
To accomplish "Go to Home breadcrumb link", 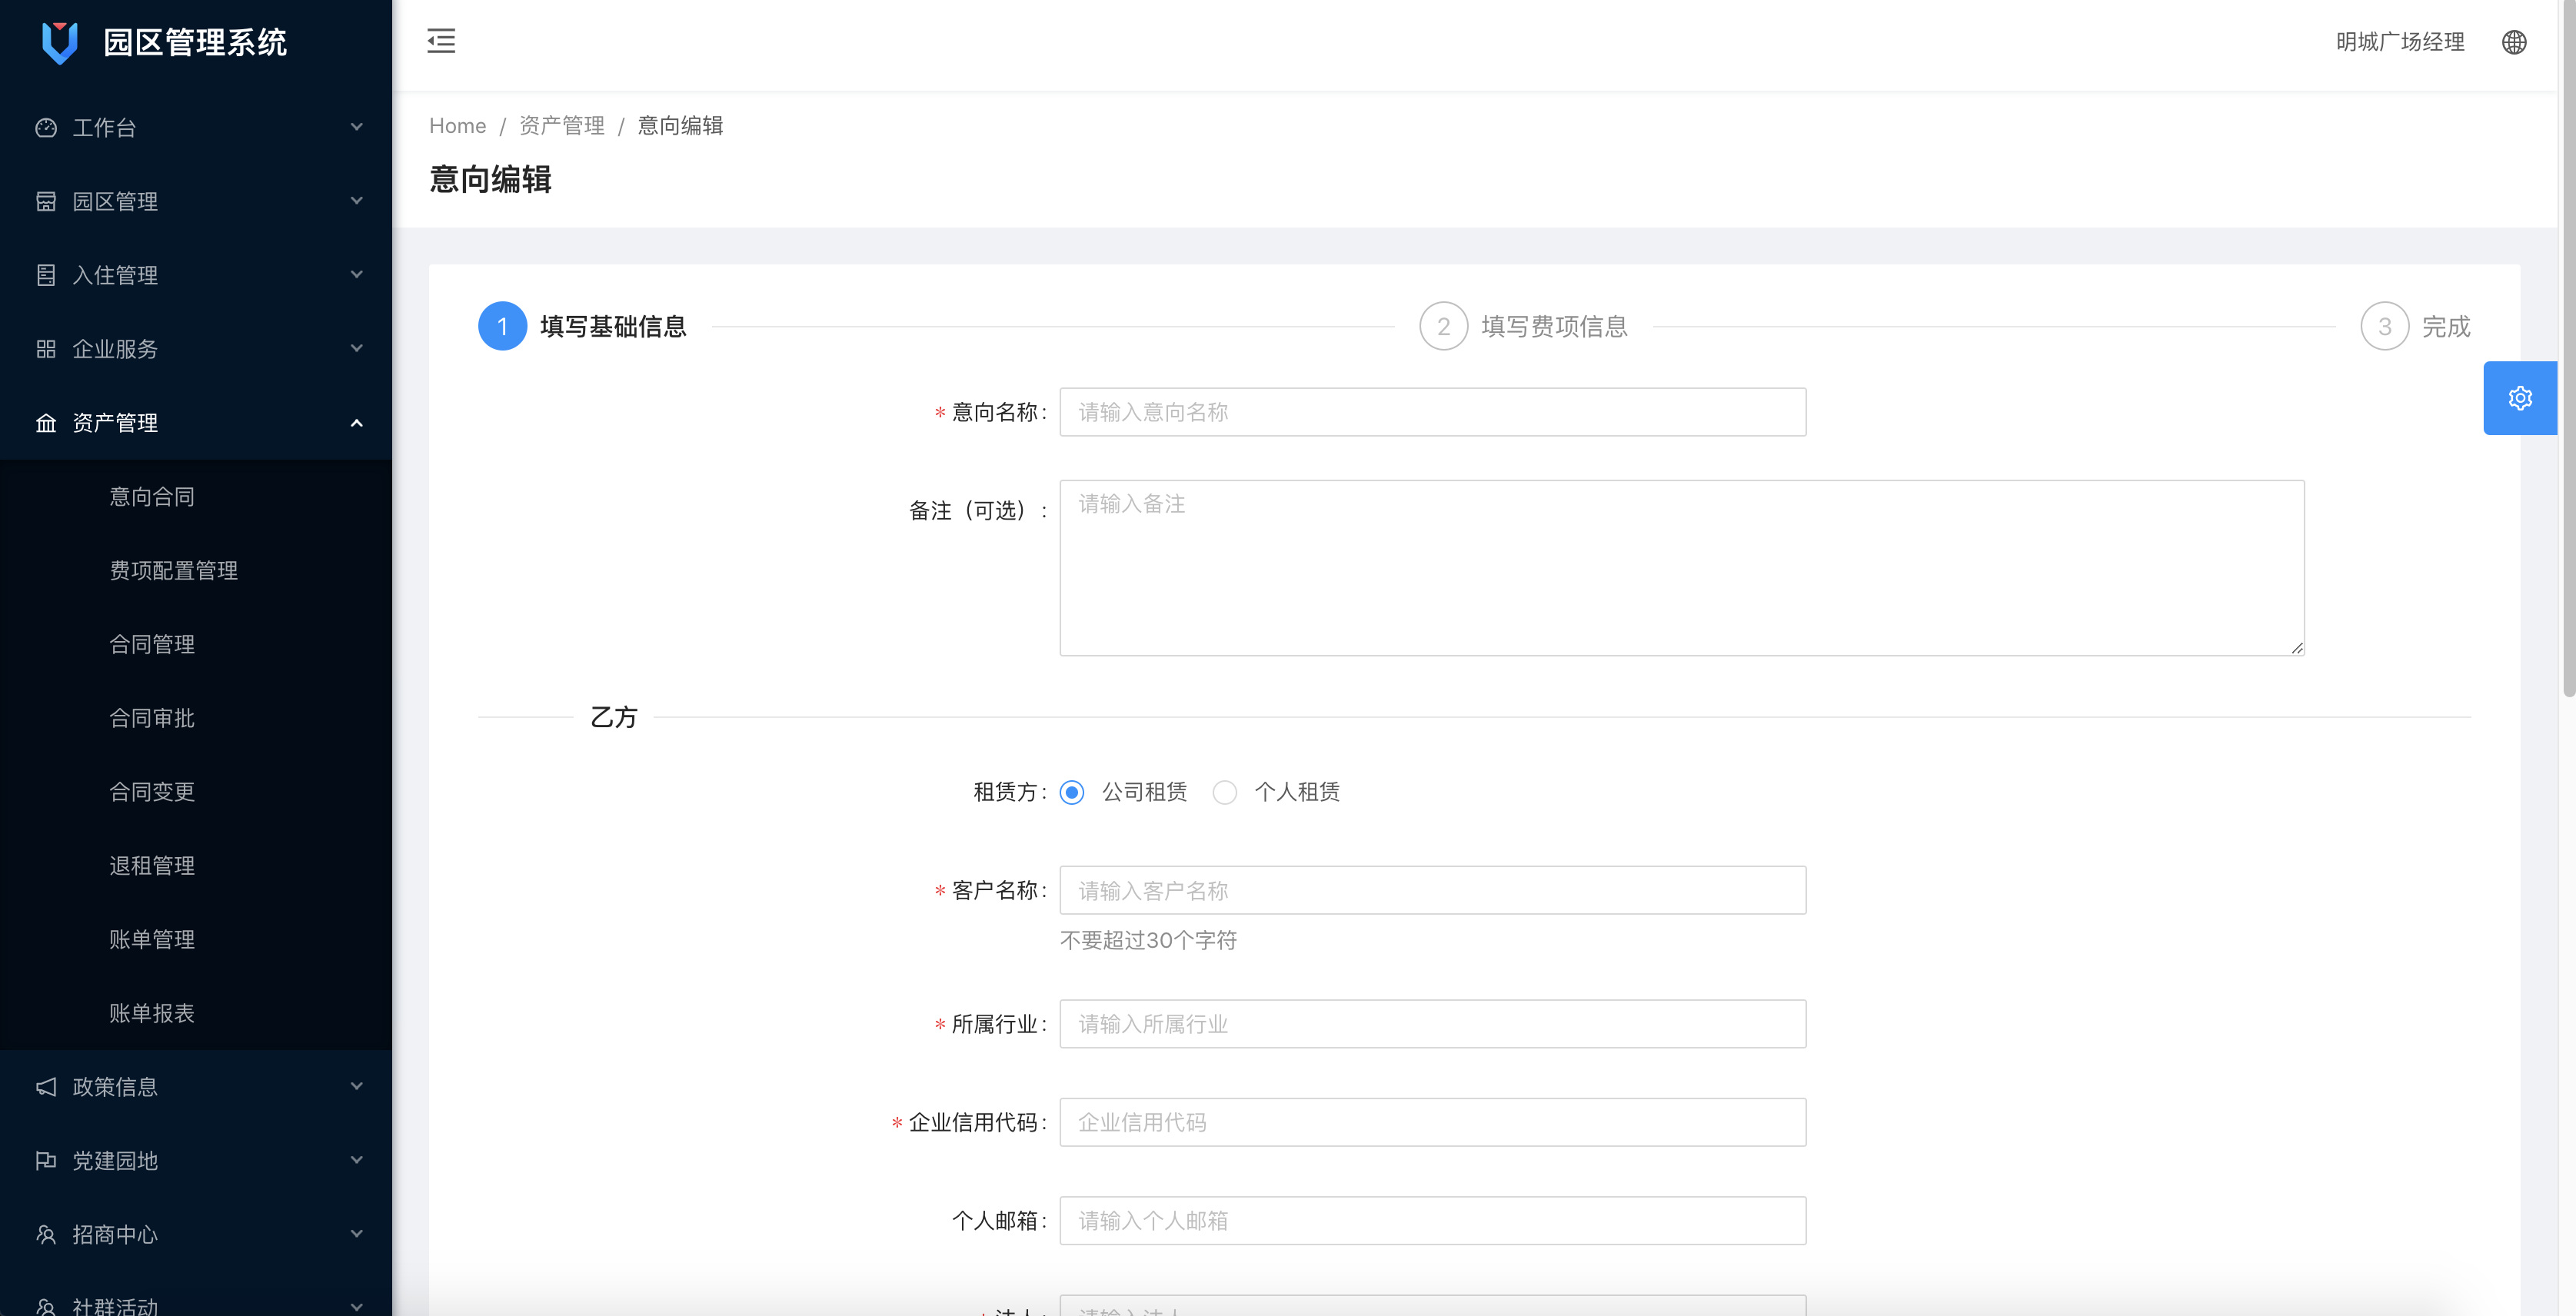I will 457,126.
